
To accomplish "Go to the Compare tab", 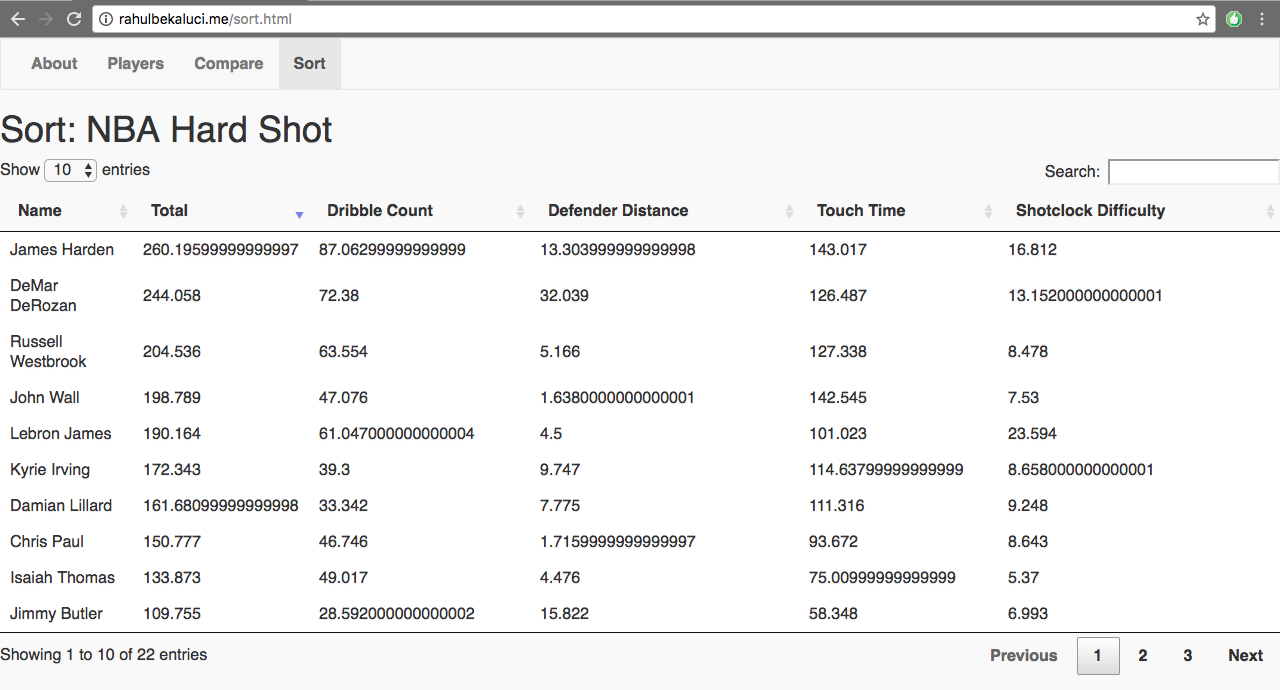I will point(229,64).
